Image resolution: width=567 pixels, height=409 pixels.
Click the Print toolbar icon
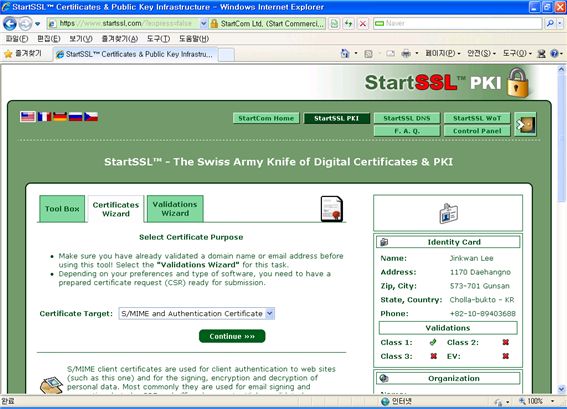(x=406, y=54)
